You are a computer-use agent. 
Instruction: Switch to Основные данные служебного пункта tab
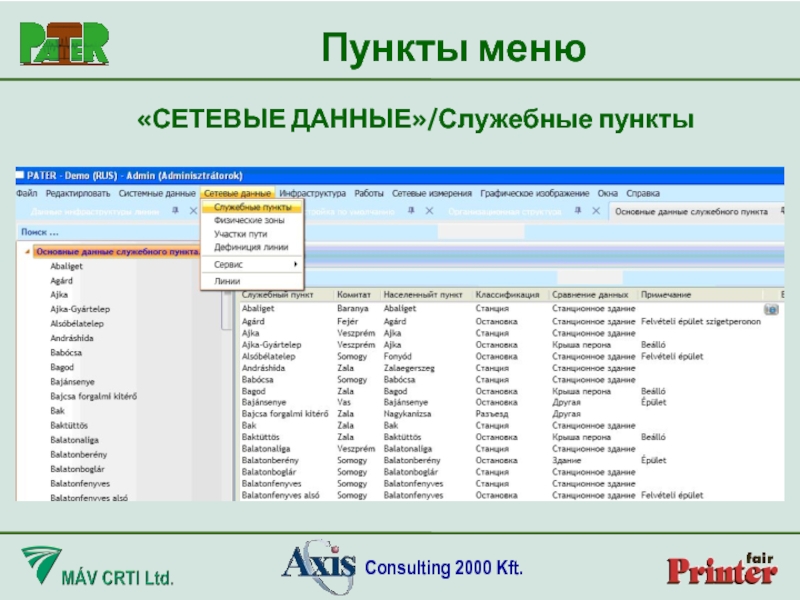(691, 211)
